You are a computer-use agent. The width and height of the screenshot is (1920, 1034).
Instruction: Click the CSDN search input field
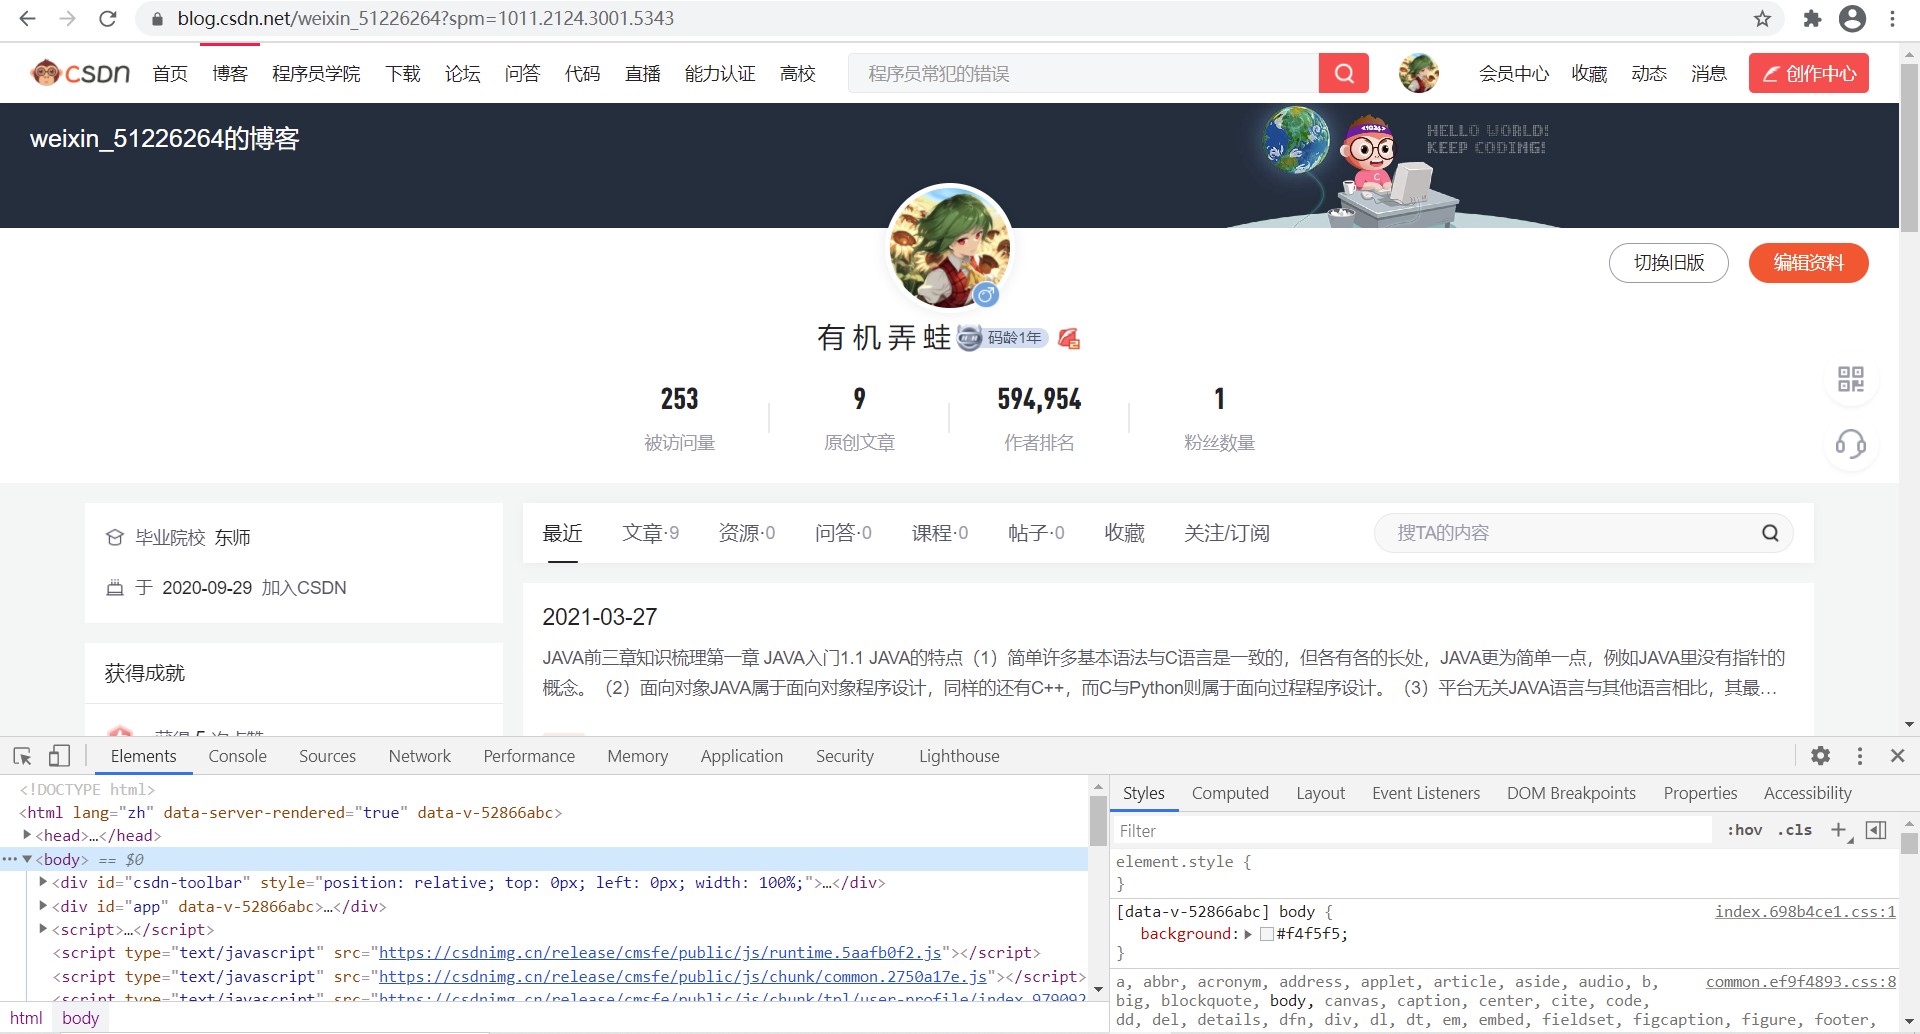(x=1083, y=73)
